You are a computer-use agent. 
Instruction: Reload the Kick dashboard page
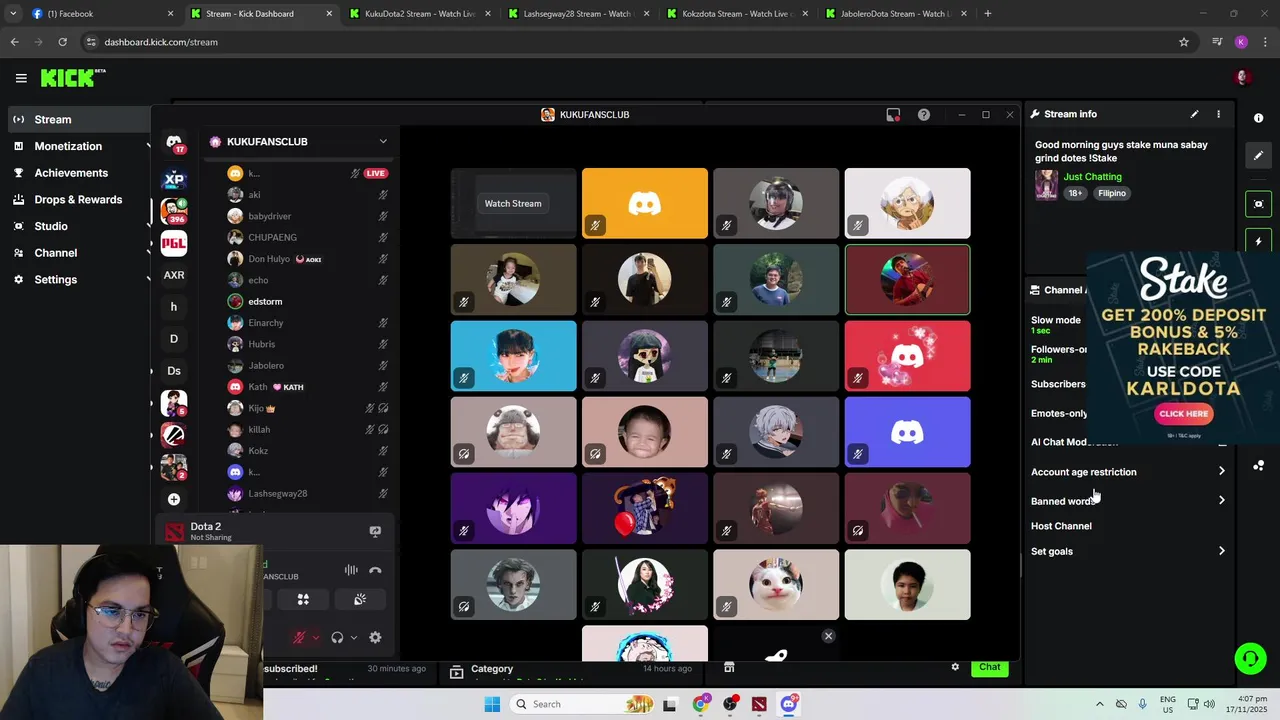tap(62, 42)
